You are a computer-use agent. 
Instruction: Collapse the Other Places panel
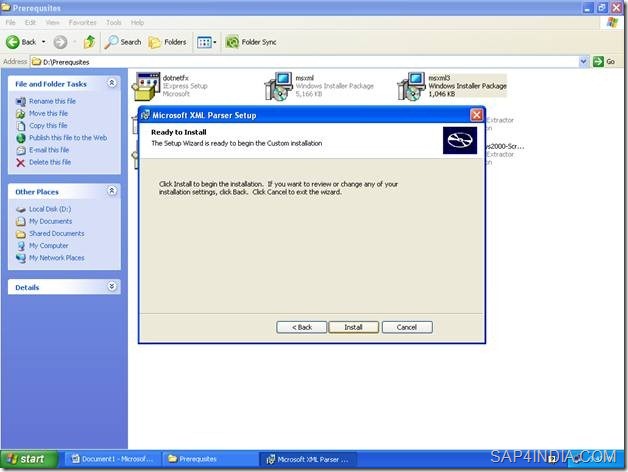(x=112, y=191)
